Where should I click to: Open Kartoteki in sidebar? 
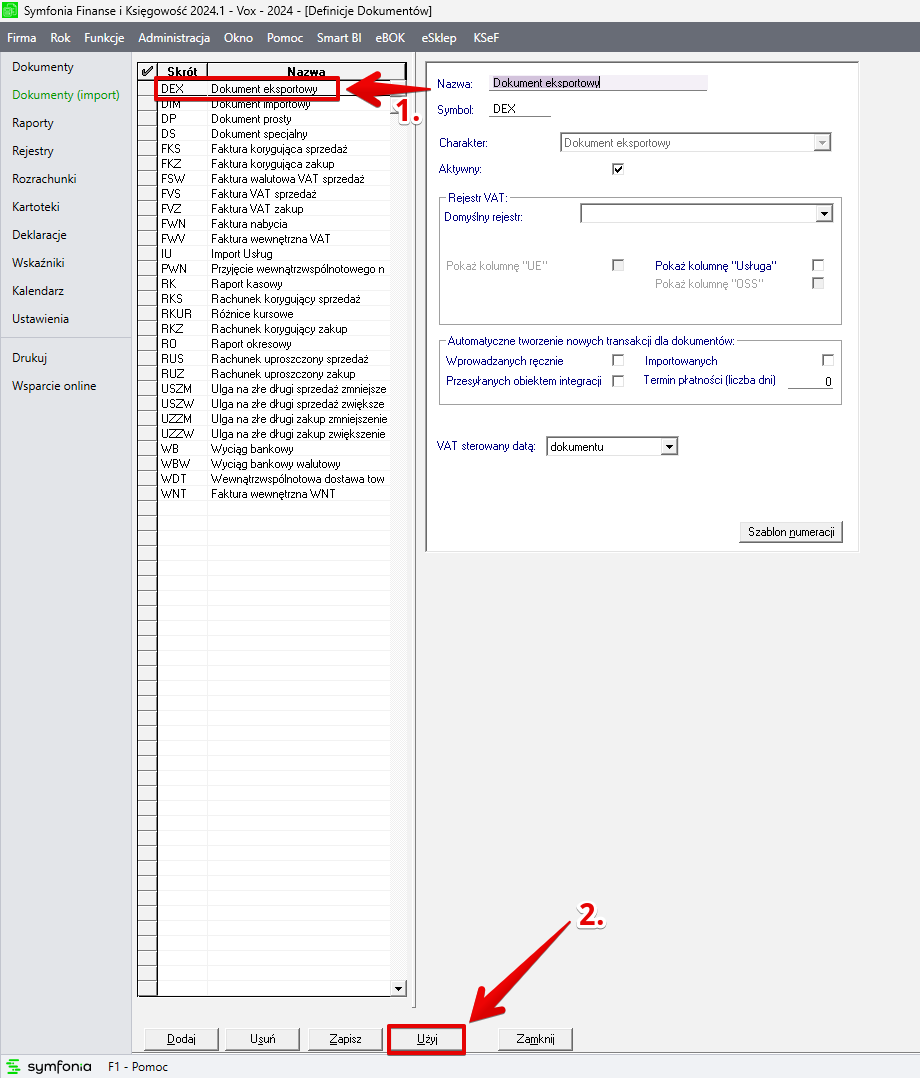[x=36, y=207]
